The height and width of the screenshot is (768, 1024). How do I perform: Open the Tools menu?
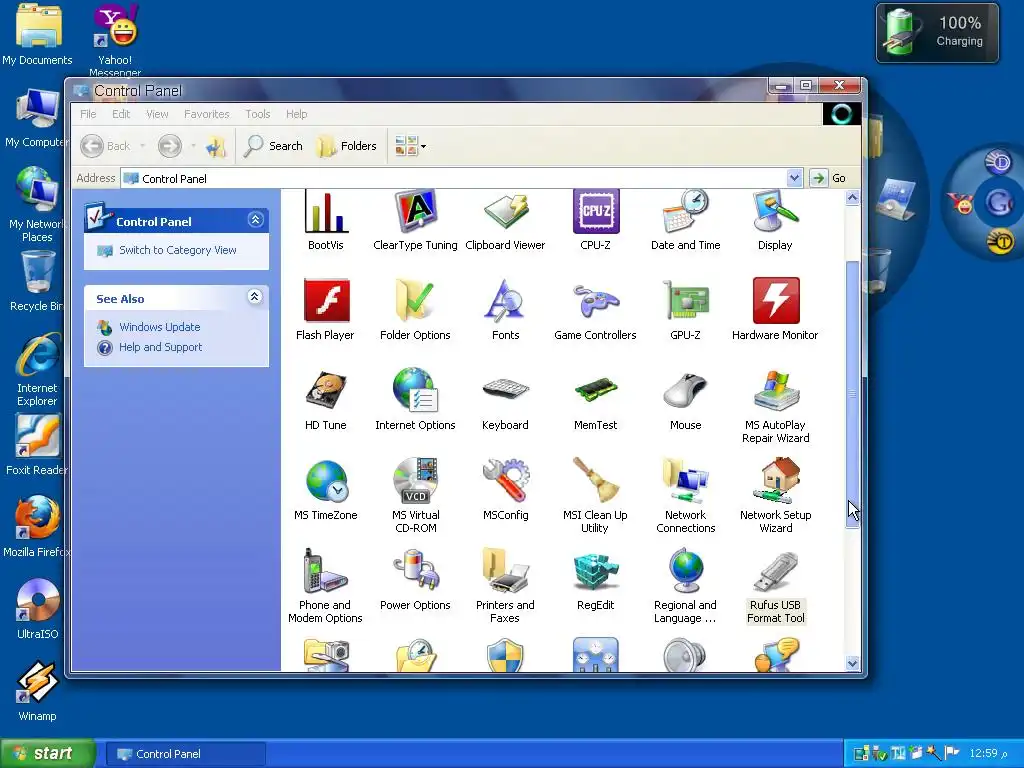point(257,114)
